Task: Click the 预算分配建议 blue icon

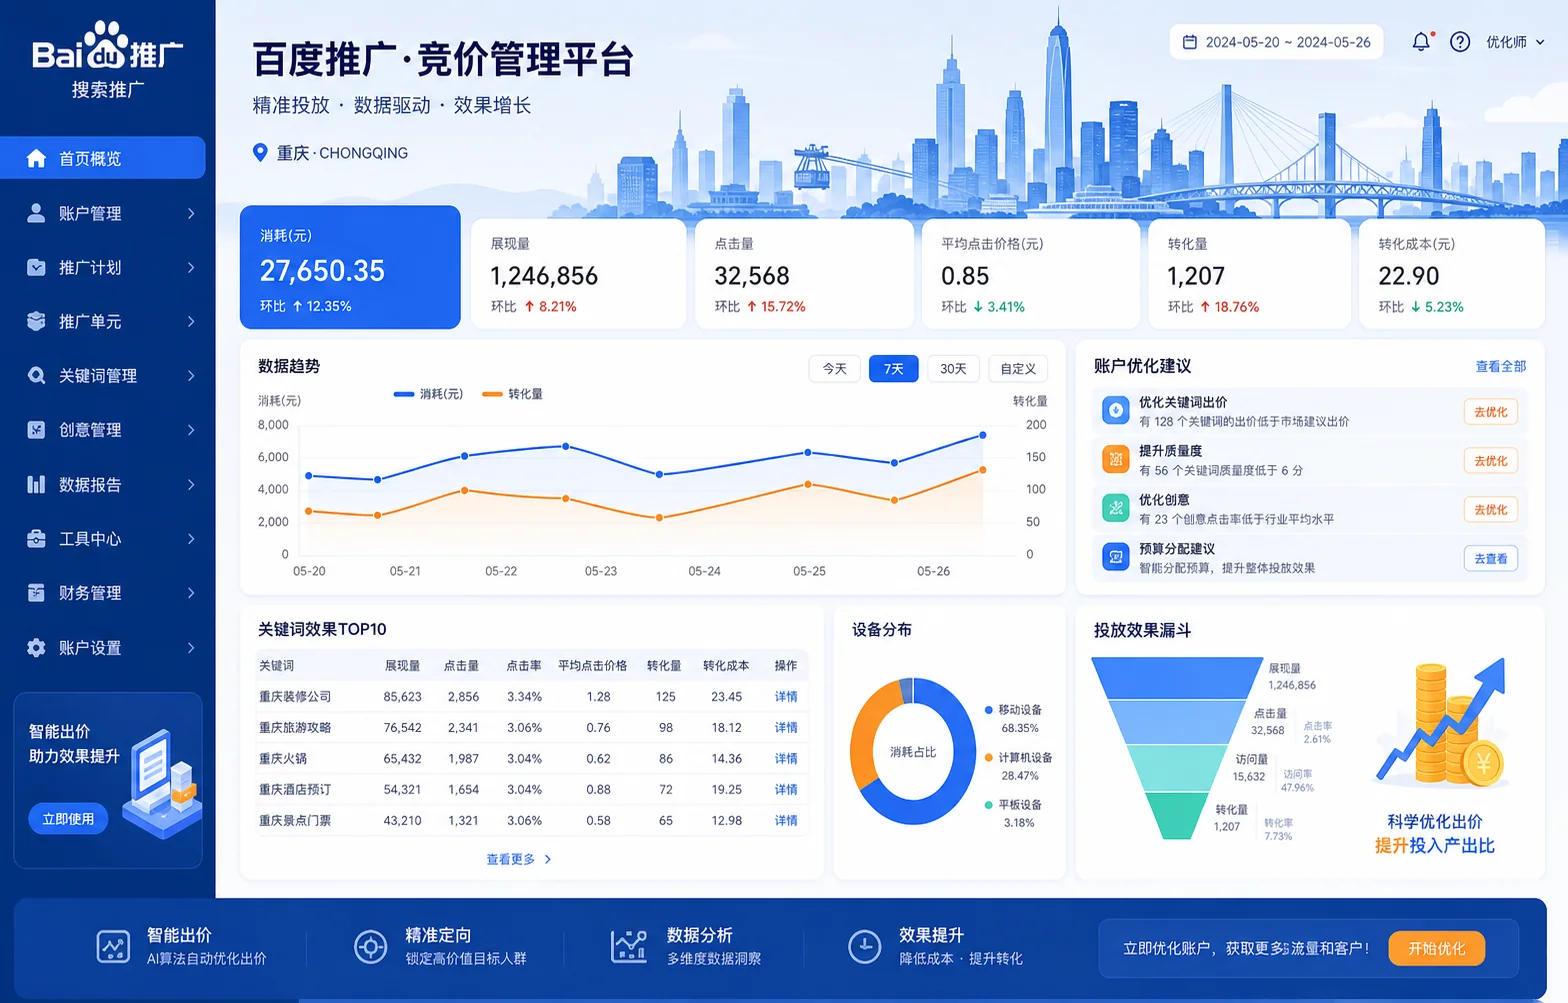Action: click(1115, 557)
